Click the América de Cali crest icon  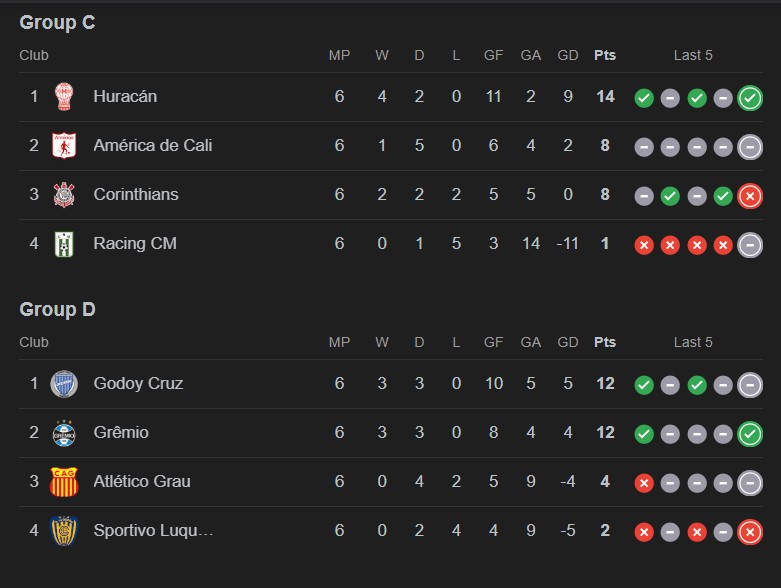[x=64, y=146]
